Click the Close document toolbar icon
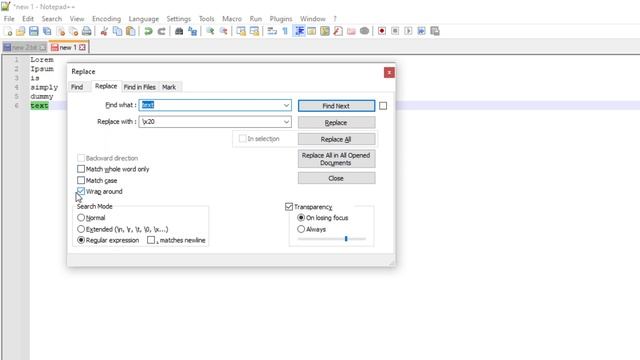This screenshot has width=640, height=360. (x=61, y=31)
